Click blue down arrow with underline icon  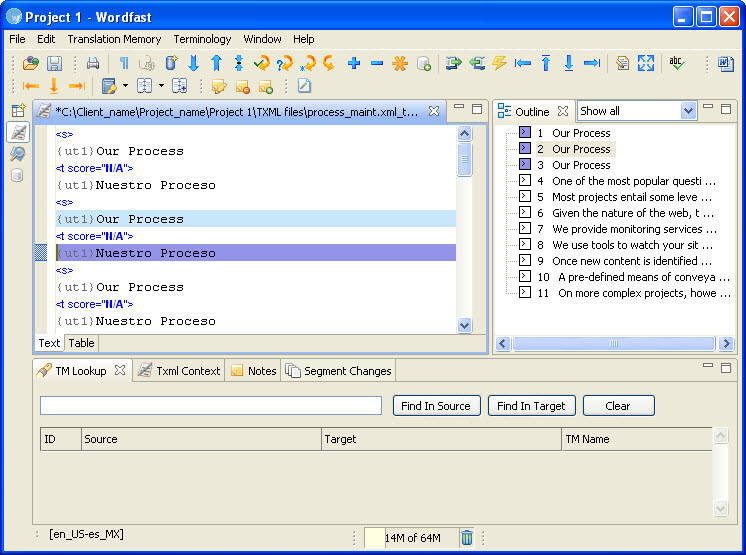569,63
